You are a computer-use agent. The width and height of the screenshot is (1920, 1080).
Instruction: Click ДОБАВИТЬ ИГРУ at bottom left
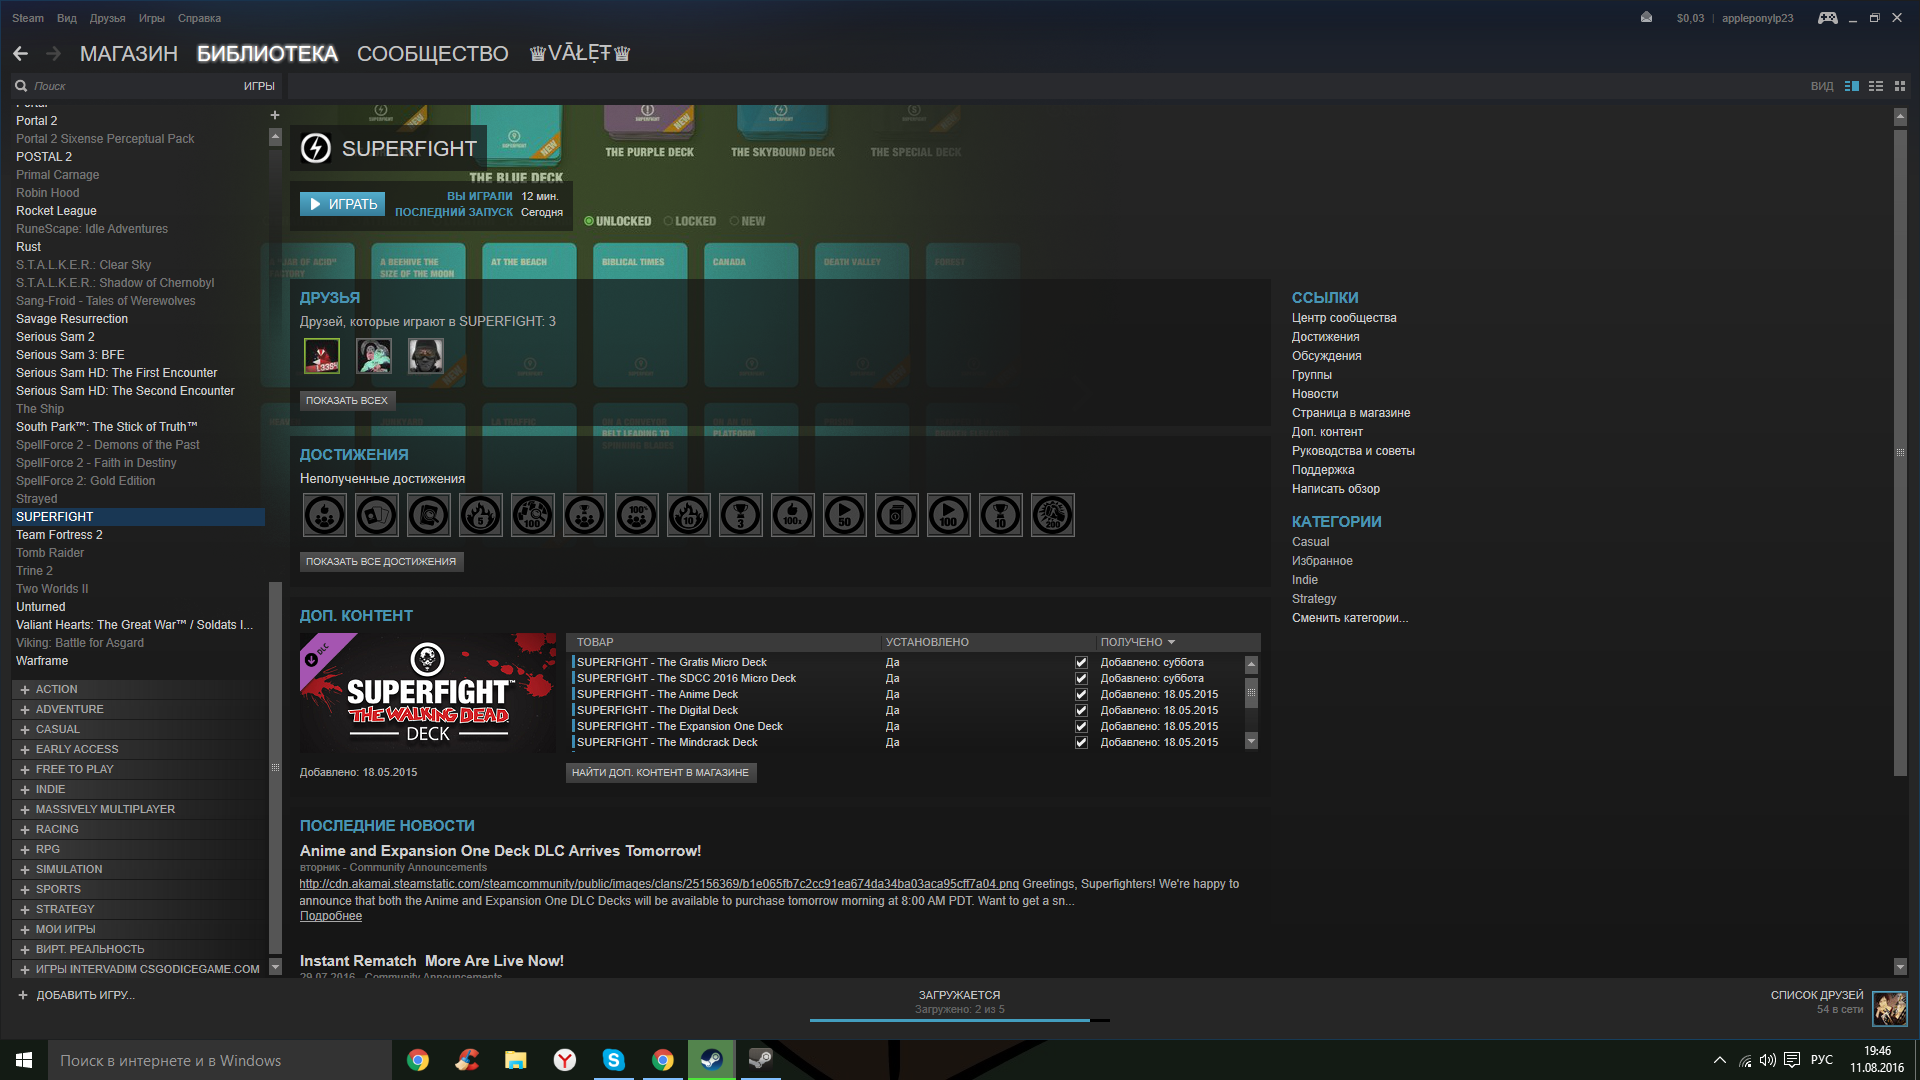[76, 995]
